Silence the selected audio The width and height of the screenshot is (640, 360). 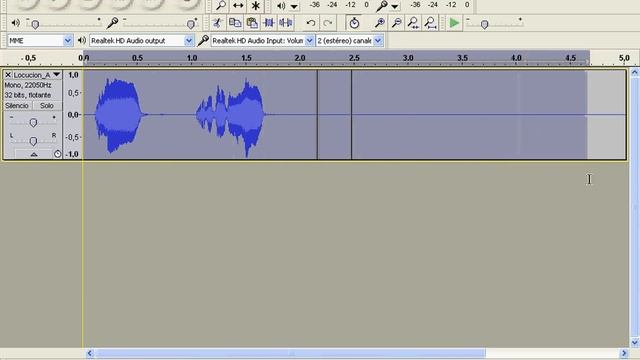tap(286, 23)
